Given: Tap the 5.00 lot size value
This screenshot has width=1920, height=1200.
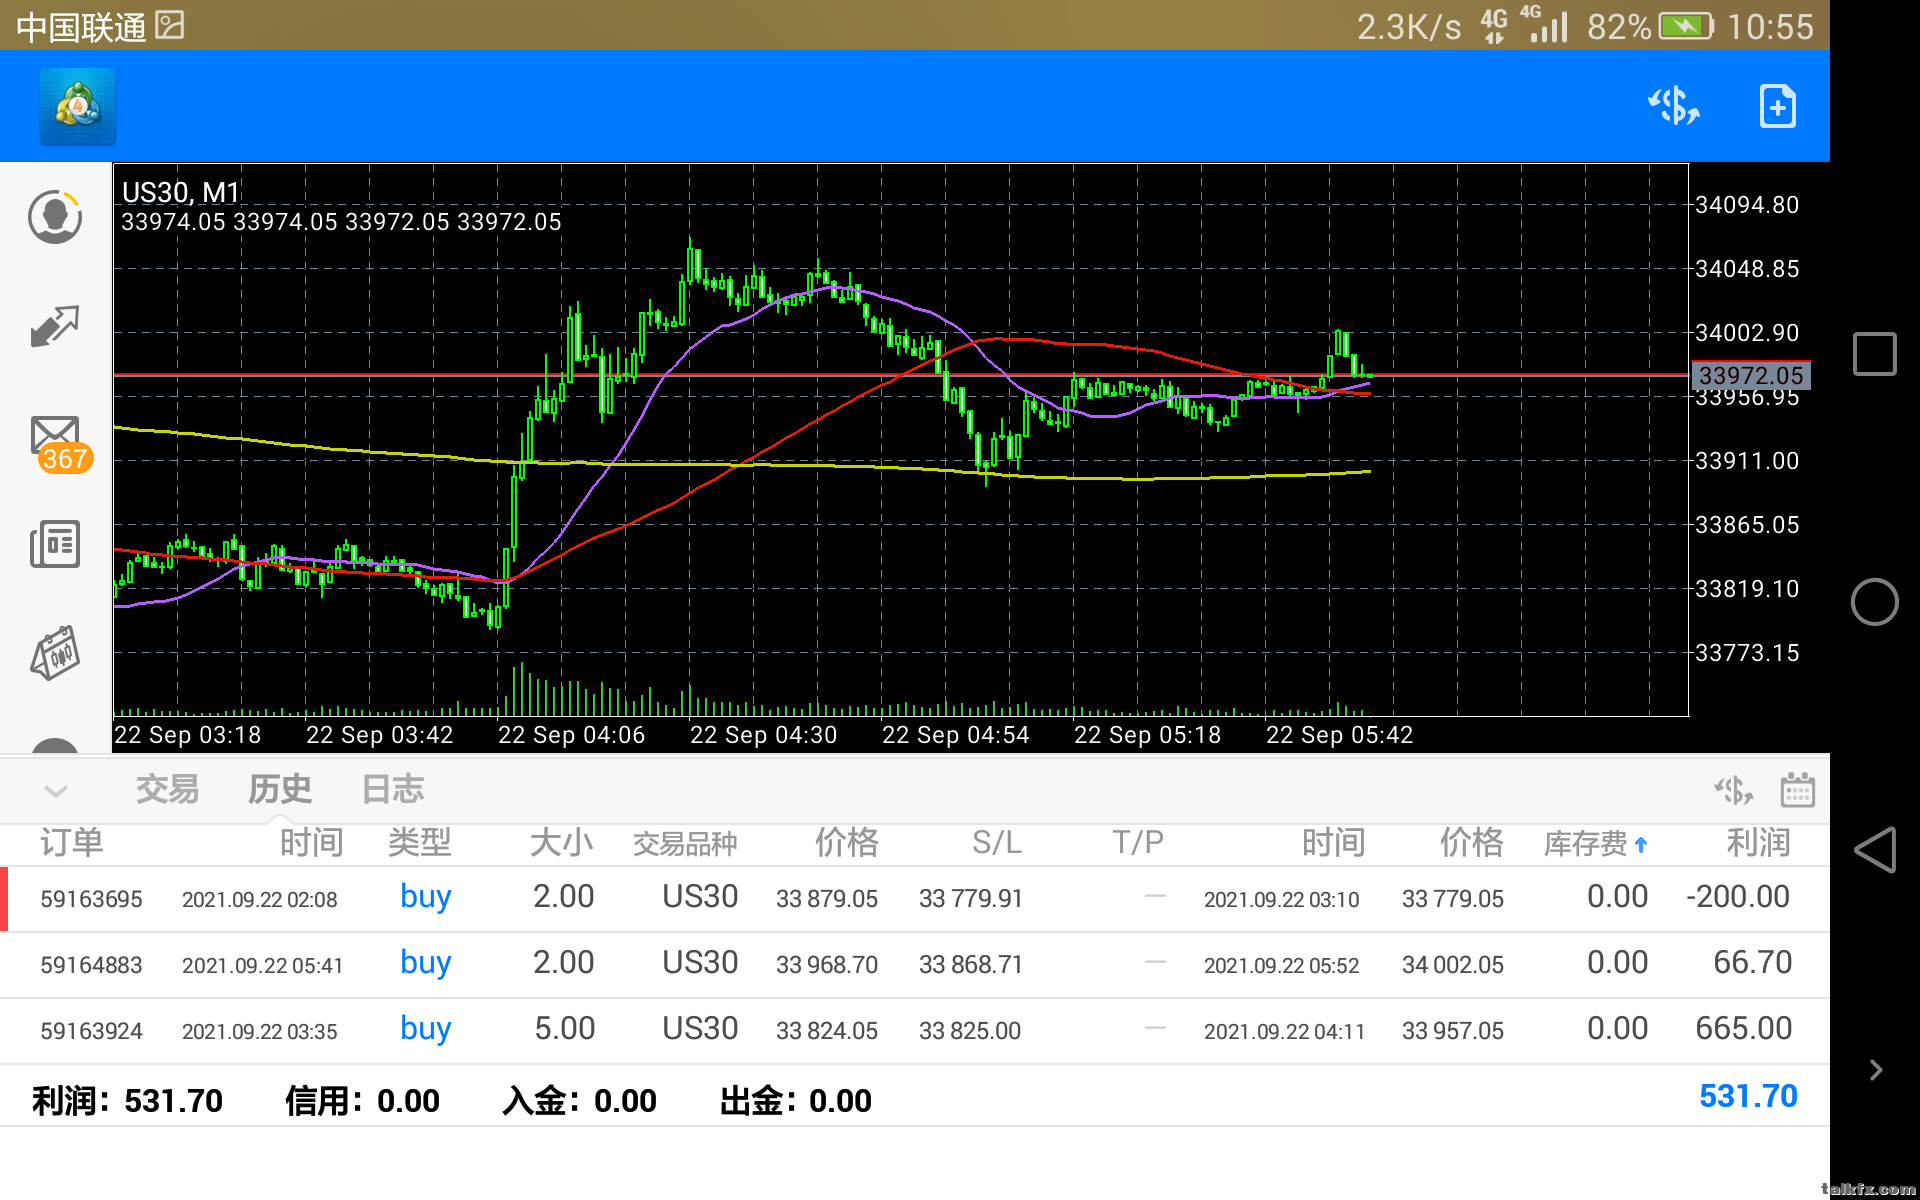Looking at the screenshot, I should (x=565, y=1029).
